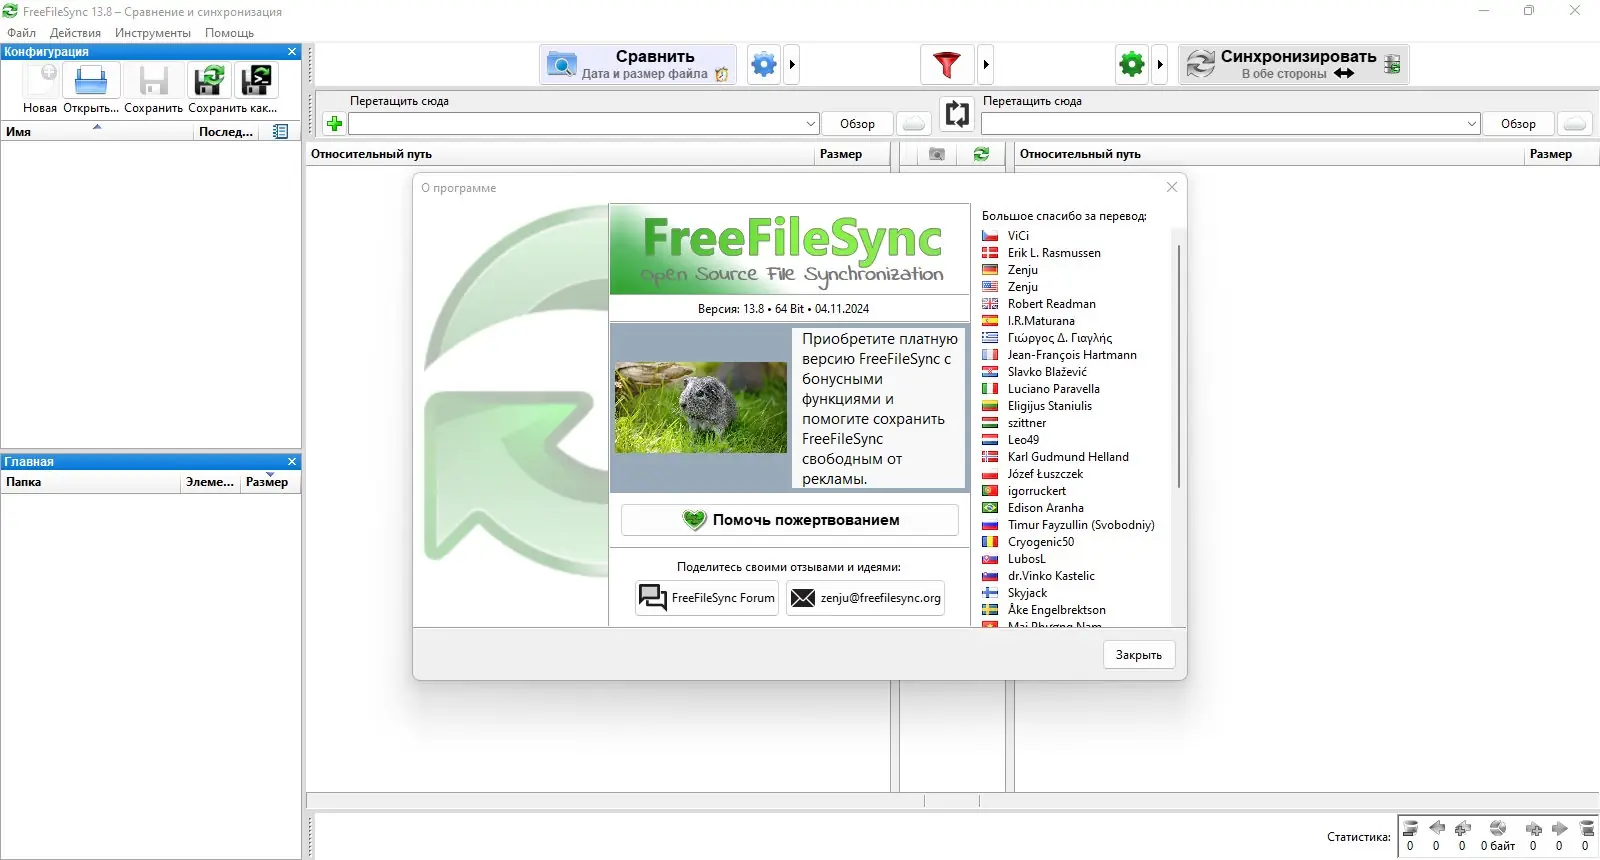Image resolution: width=1600 pixels, height=860 pixels.
Task: Click the bytes-to-copy statistics icon
Action: [1497, 828]
